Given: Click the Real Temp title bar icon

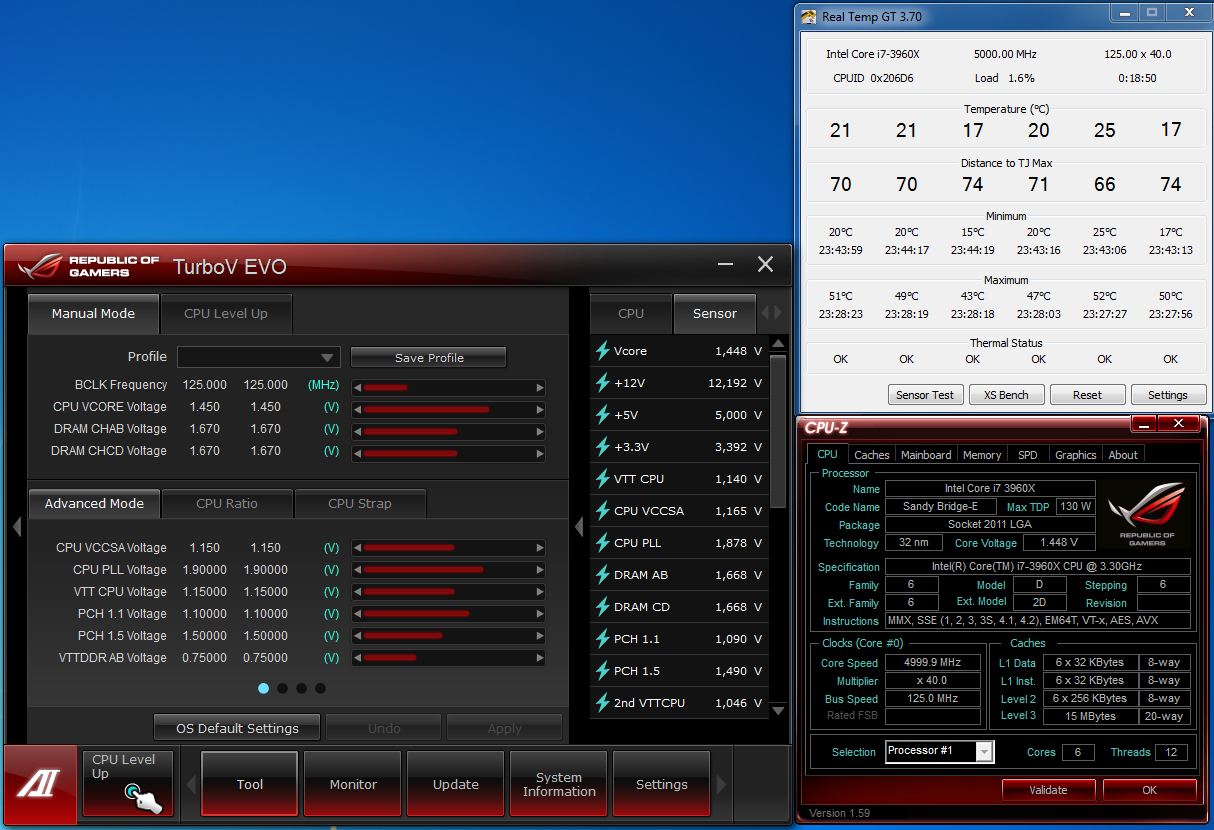Looking at the screenshot, I should [809, 16].
